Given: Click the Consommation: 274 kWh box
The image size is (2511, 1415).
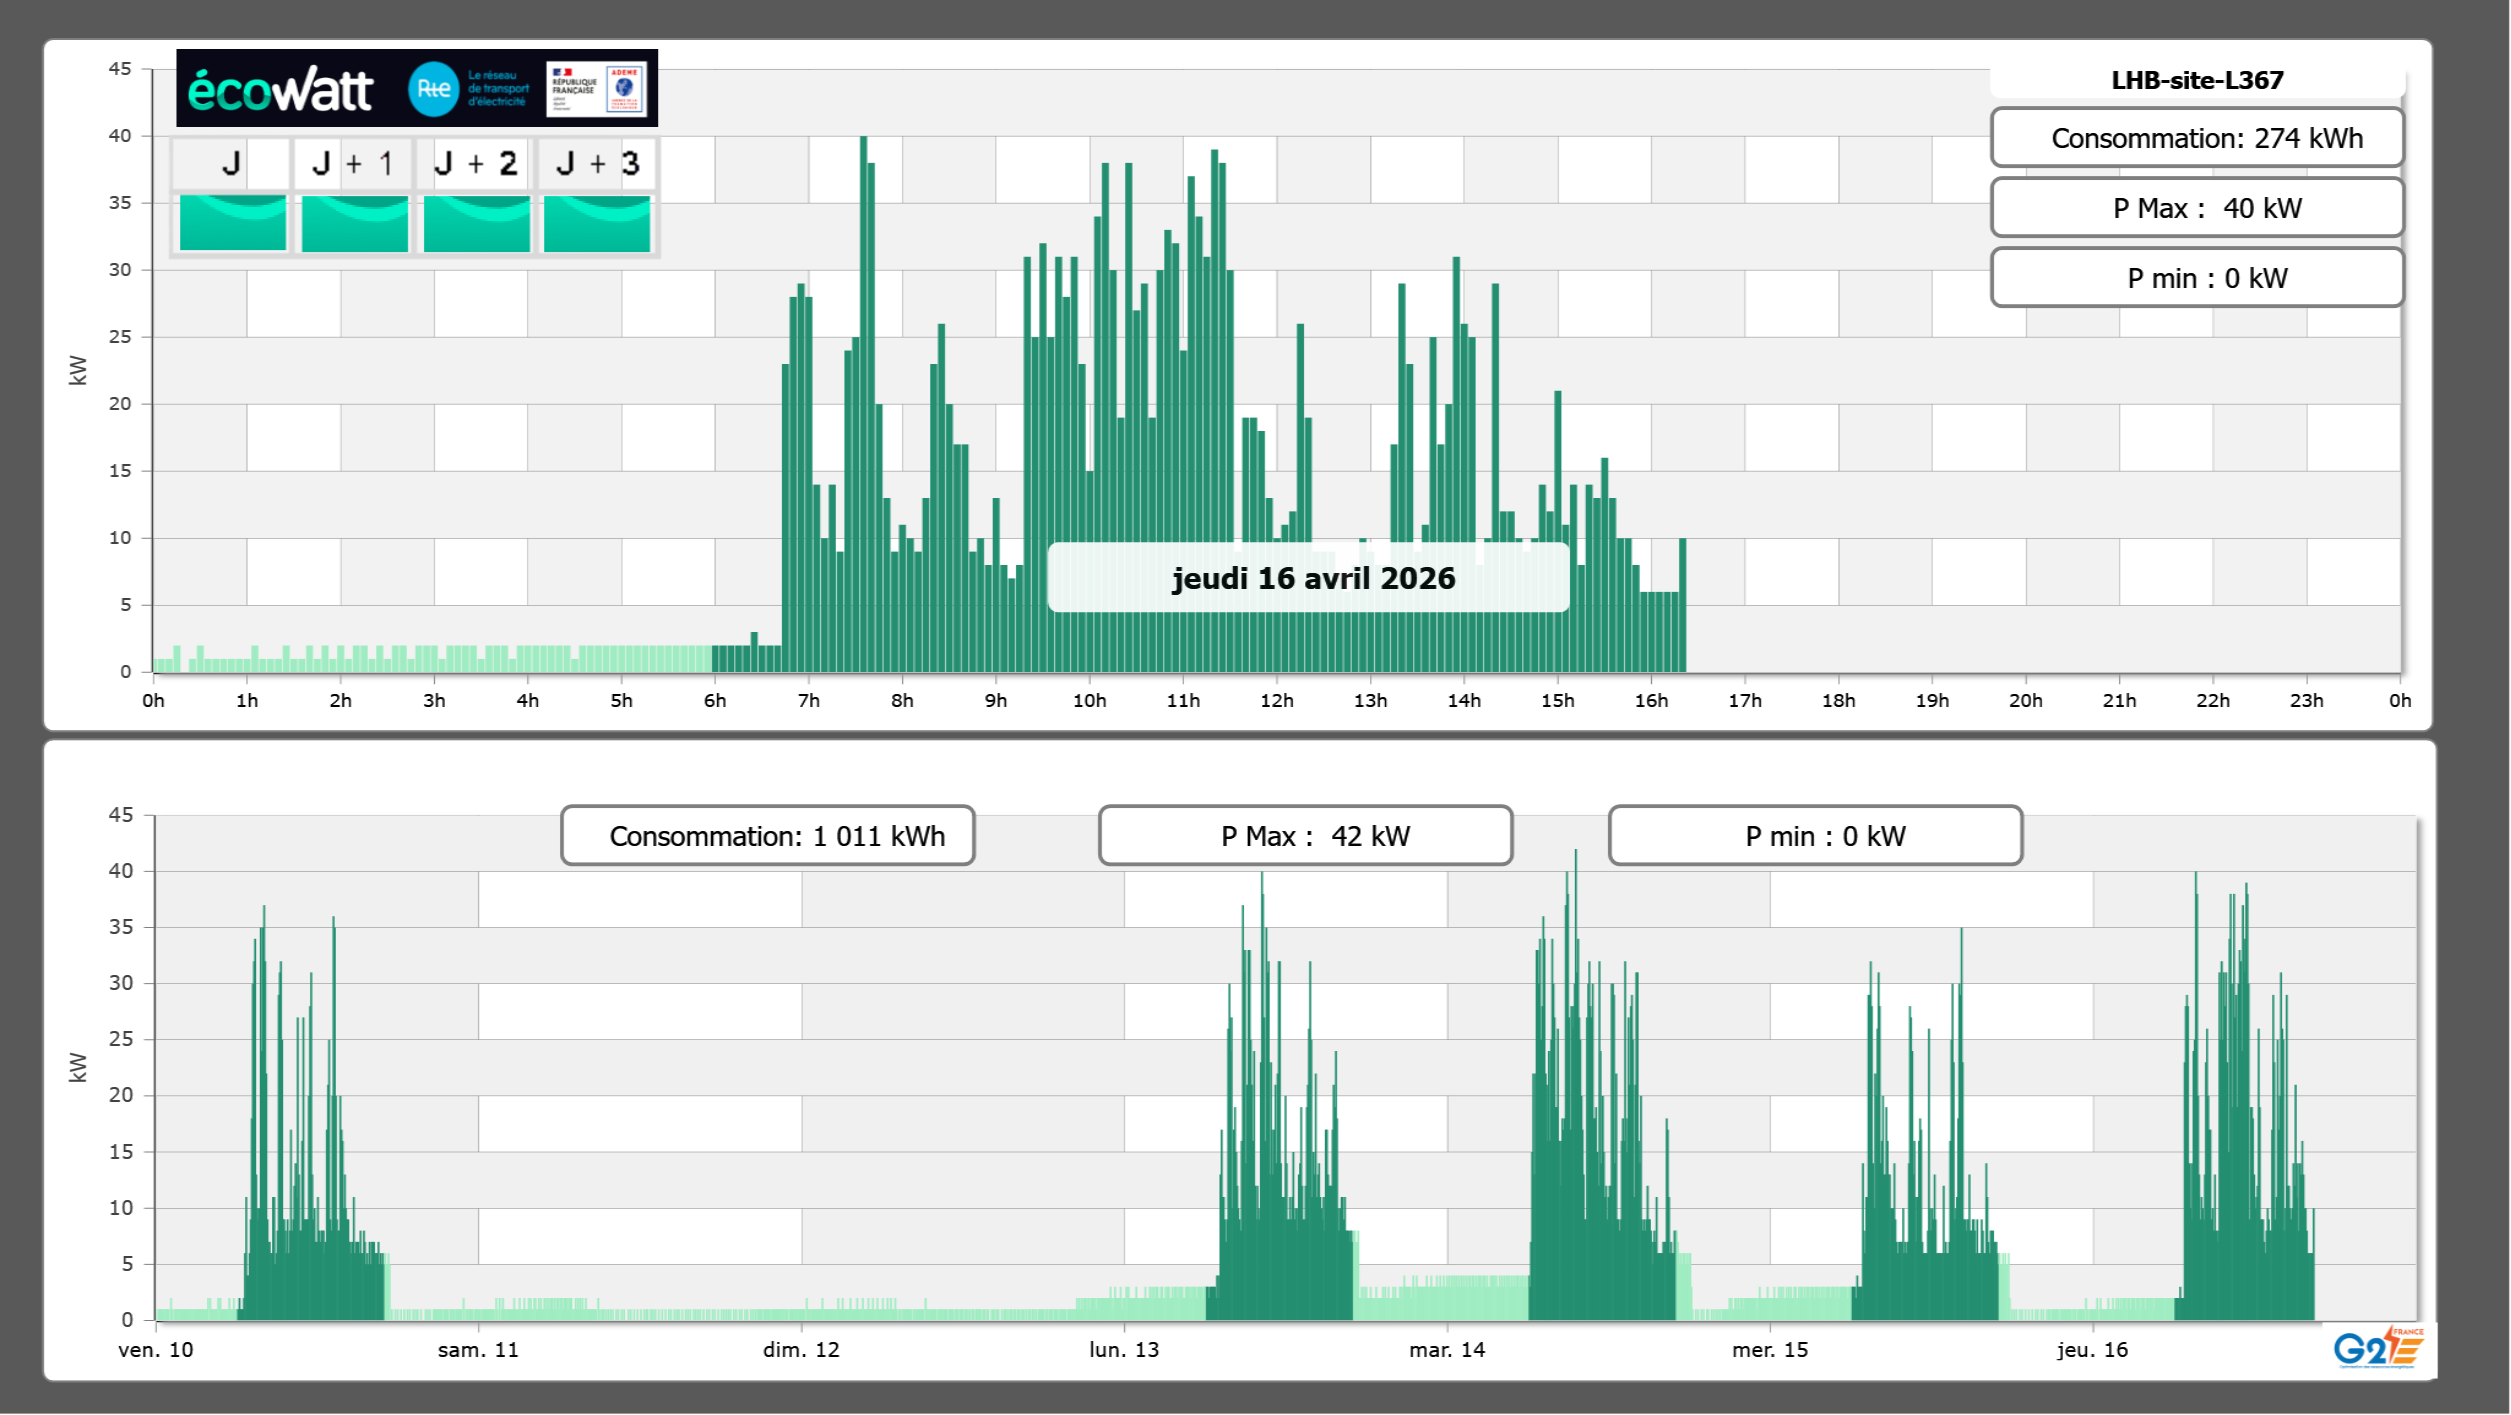Looking at the screenshot, I should tap(2196, 138).
